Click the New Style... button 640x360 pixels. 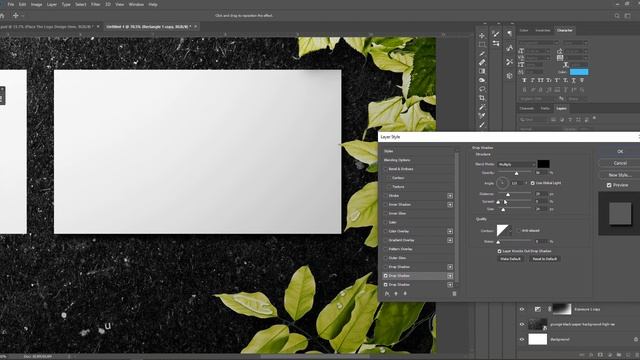(620, 175)
